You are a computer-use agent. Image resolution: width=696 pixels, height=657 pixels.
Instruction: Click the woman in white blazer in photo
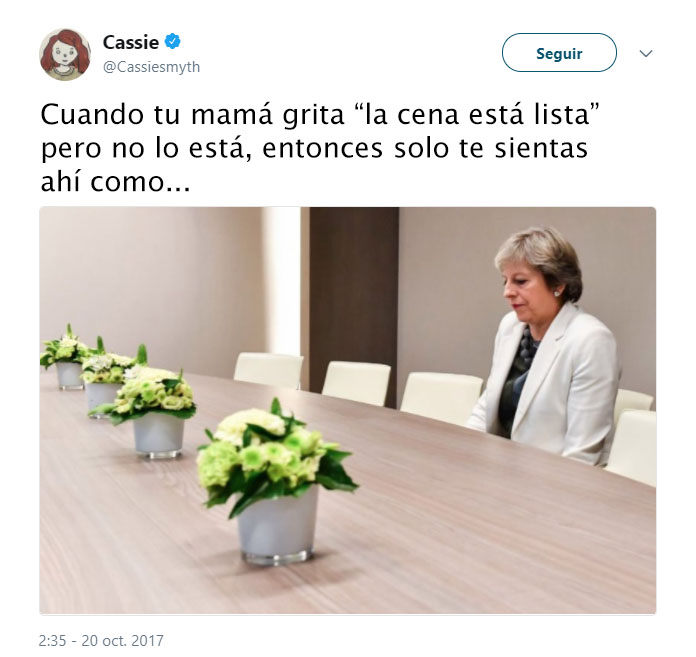(x=546, y=346)
